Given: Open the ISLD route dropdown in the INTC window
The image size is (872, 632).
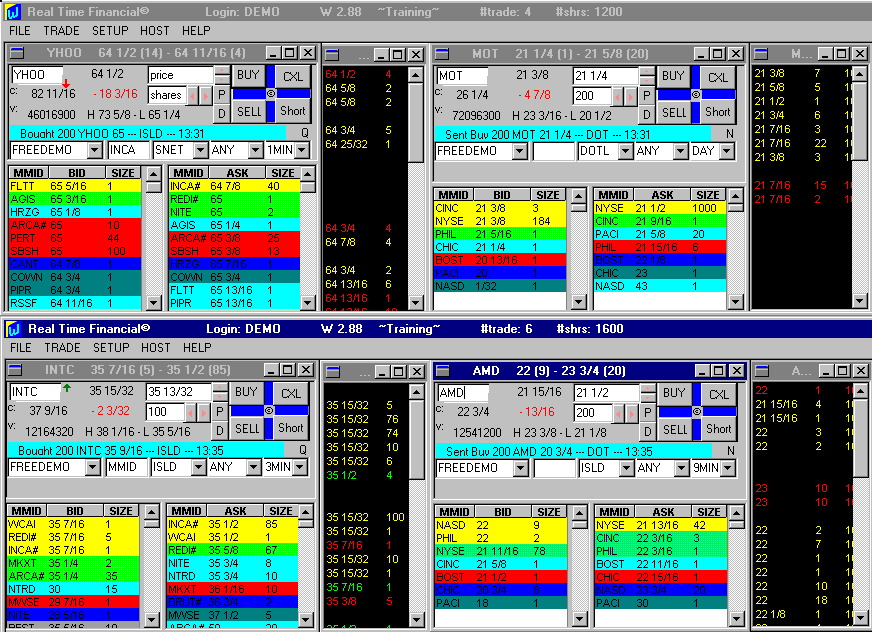Looking at the screenshot, I should [199, 467].
